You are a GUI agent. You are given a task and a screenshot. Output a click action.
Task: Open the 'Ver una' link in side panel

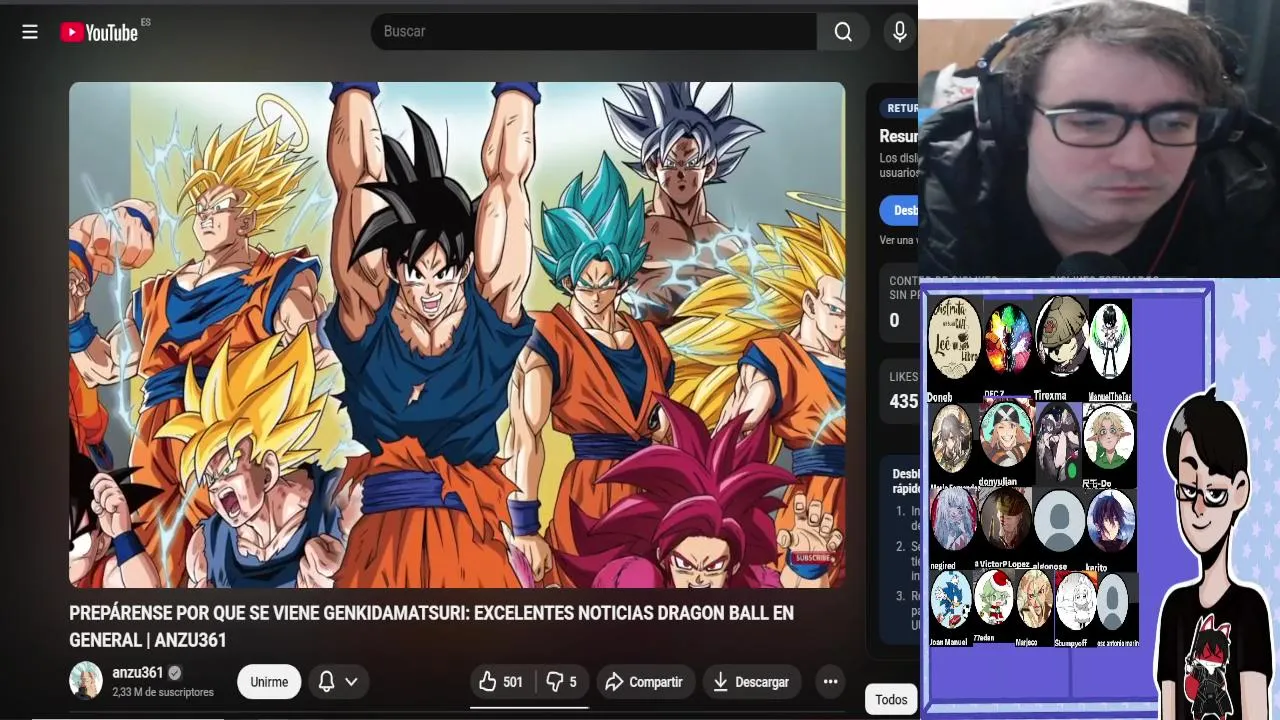click(898, 240)
